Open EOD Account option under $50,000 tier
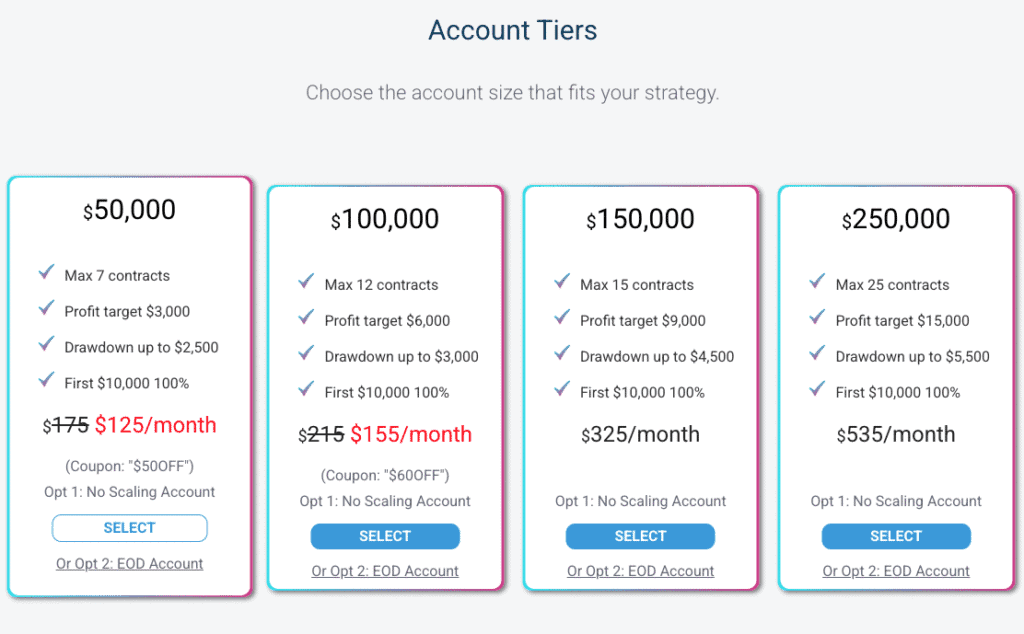 coord(130,564)
